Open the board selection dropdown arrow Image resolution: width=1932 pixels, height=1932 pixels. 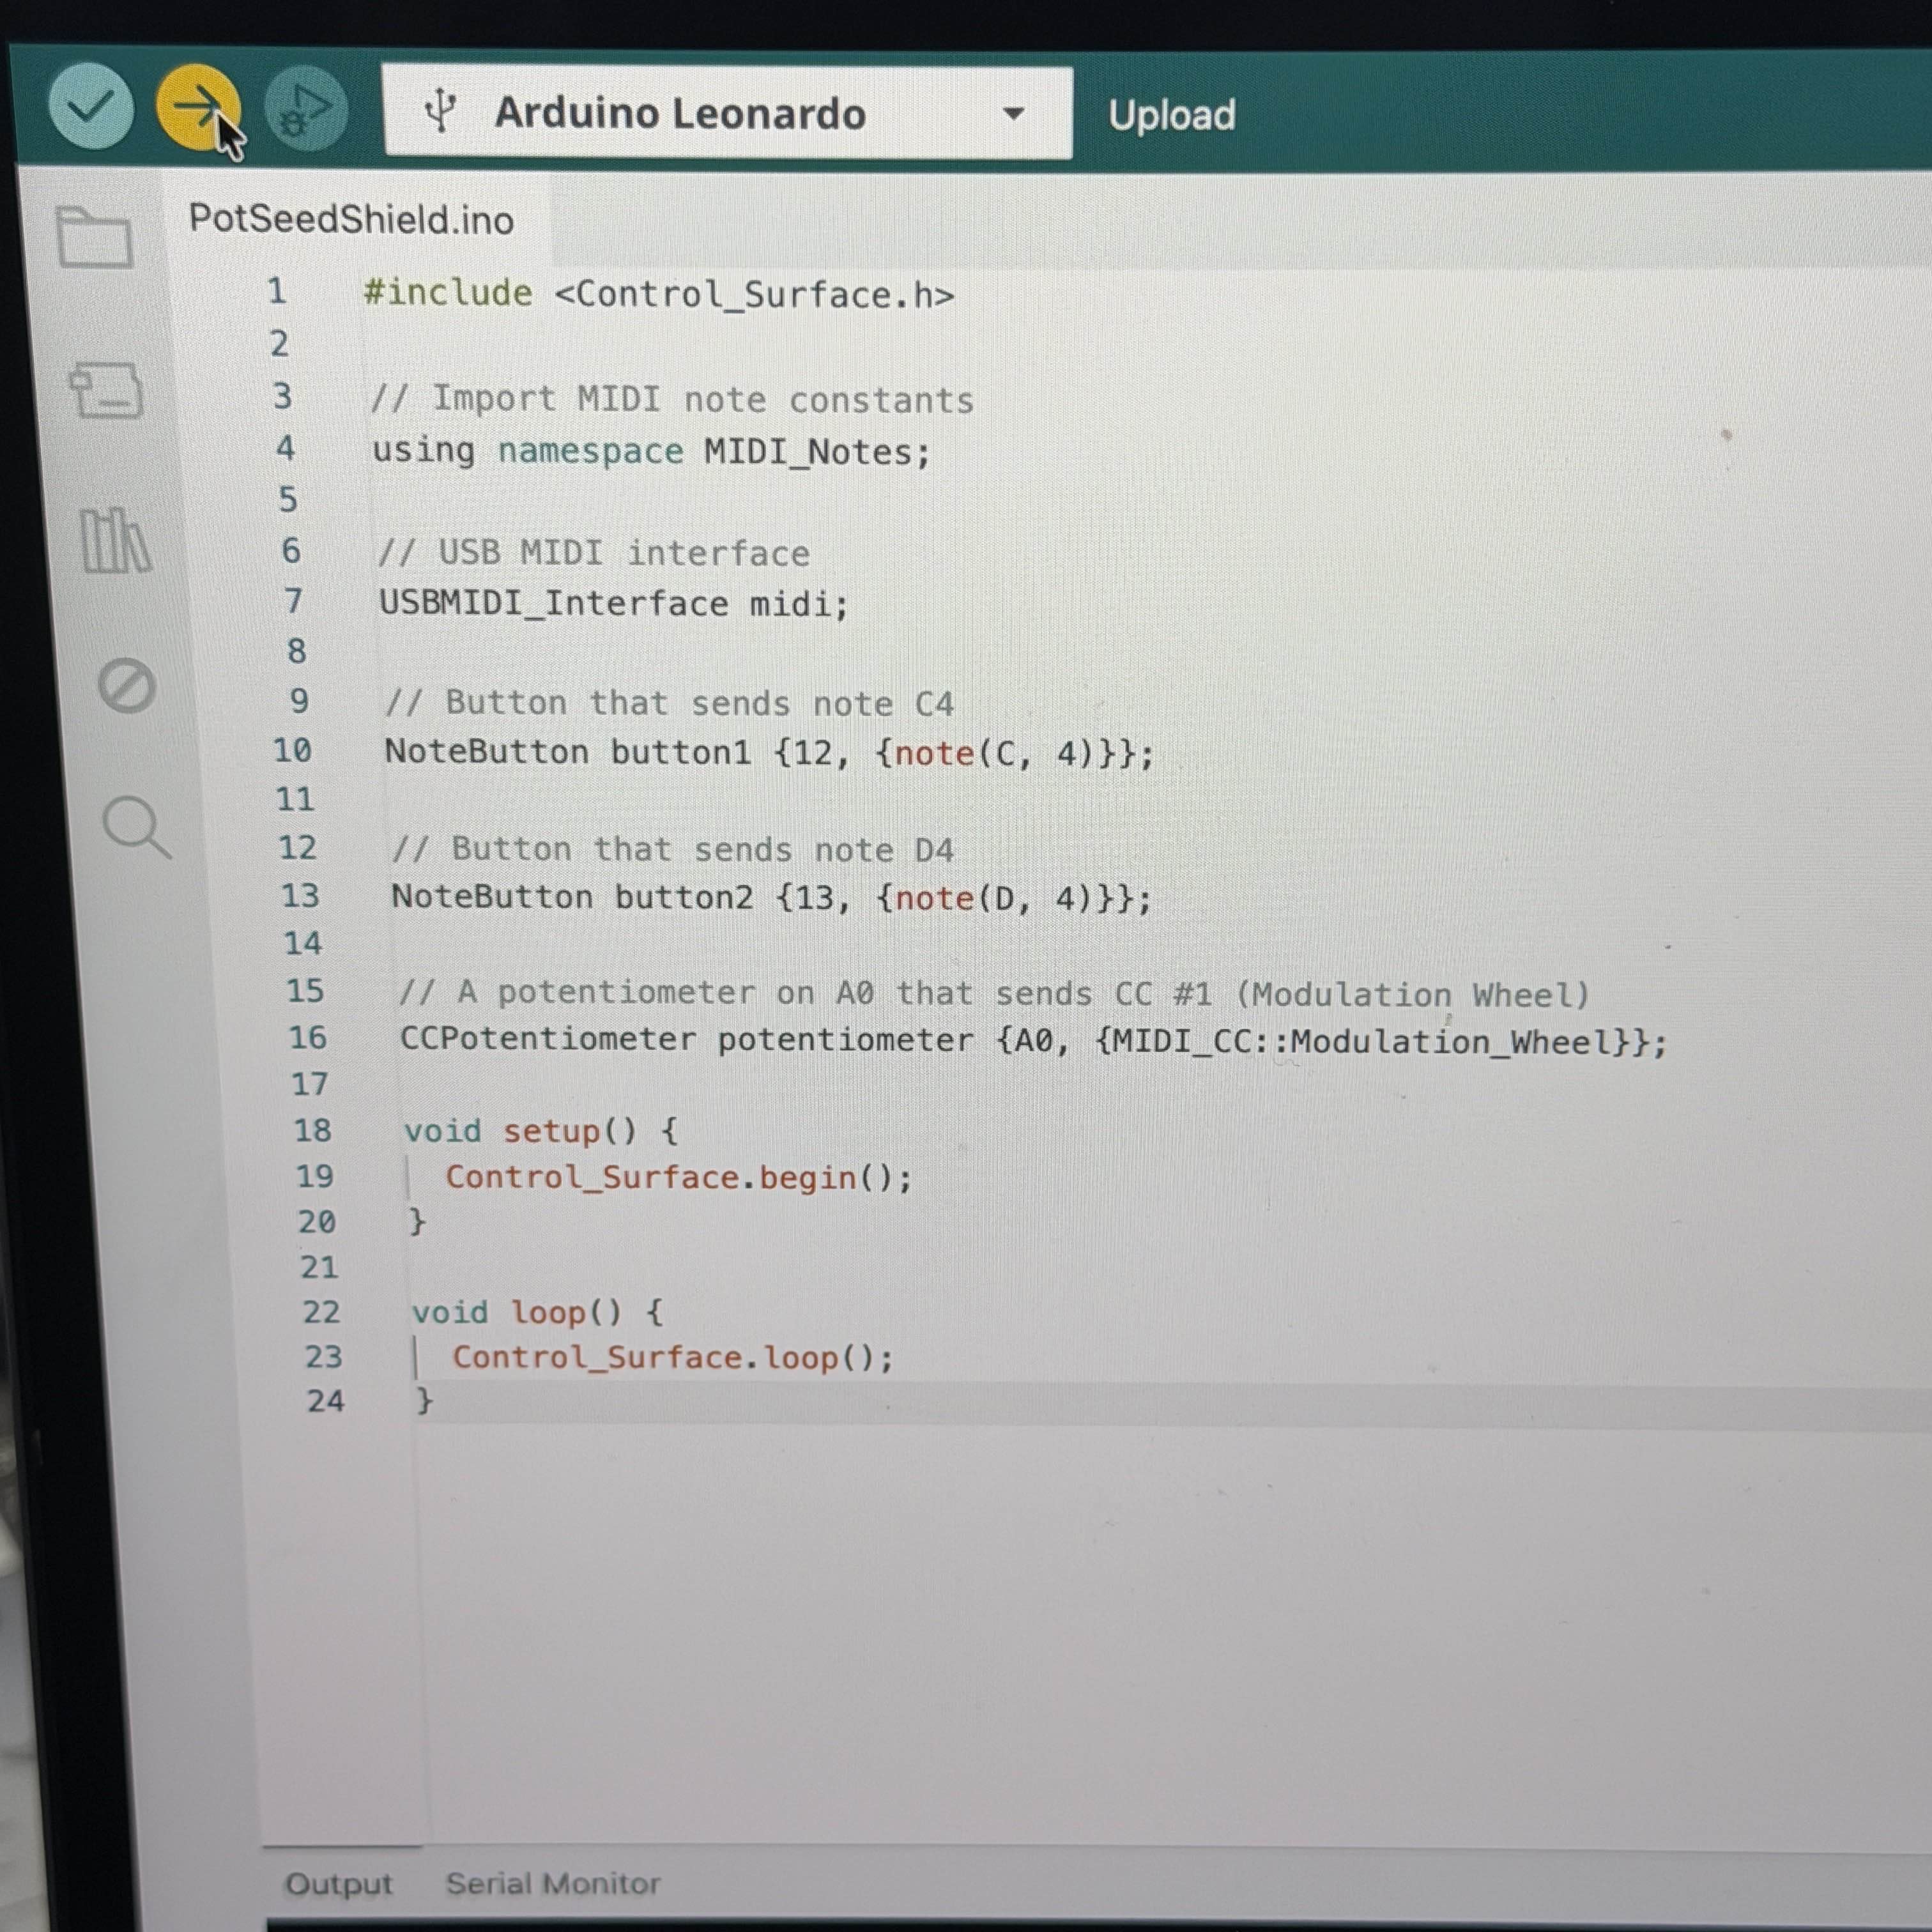[1011, 113]
